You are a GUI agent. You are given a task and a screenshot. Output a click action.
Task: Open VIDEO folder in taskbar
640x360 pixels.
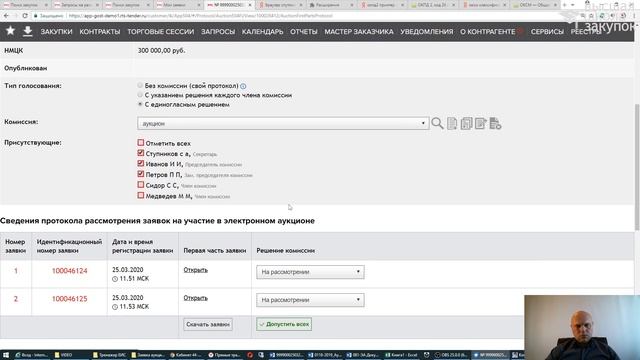point(64,355)
